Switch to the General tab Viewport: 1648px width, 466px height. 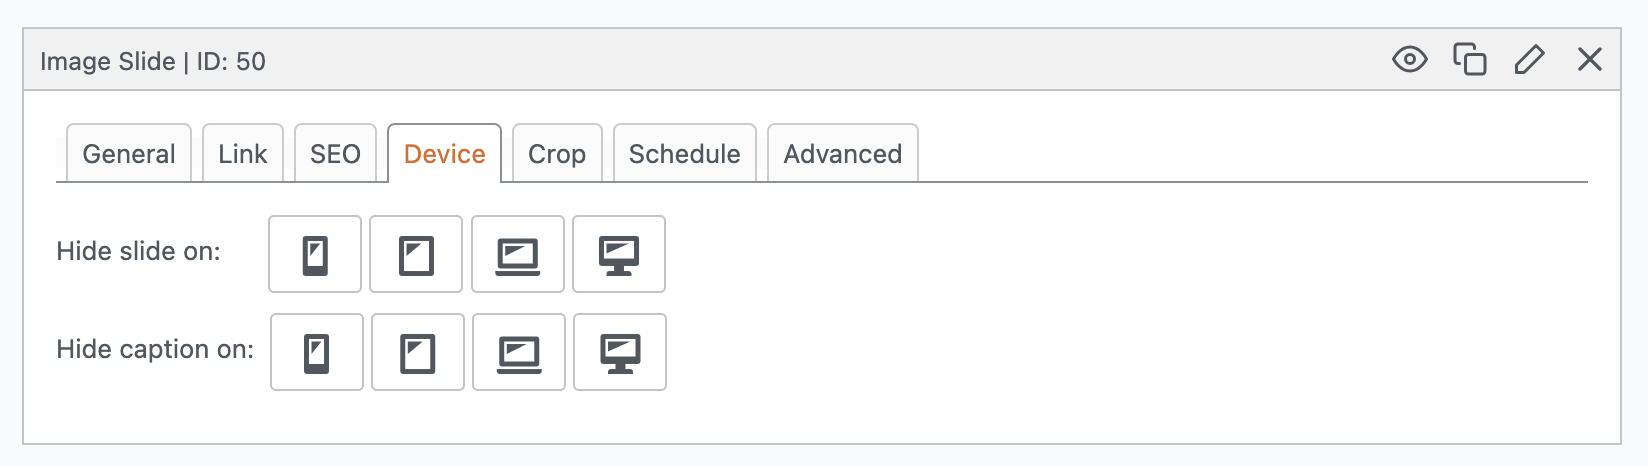pos(129,154)
